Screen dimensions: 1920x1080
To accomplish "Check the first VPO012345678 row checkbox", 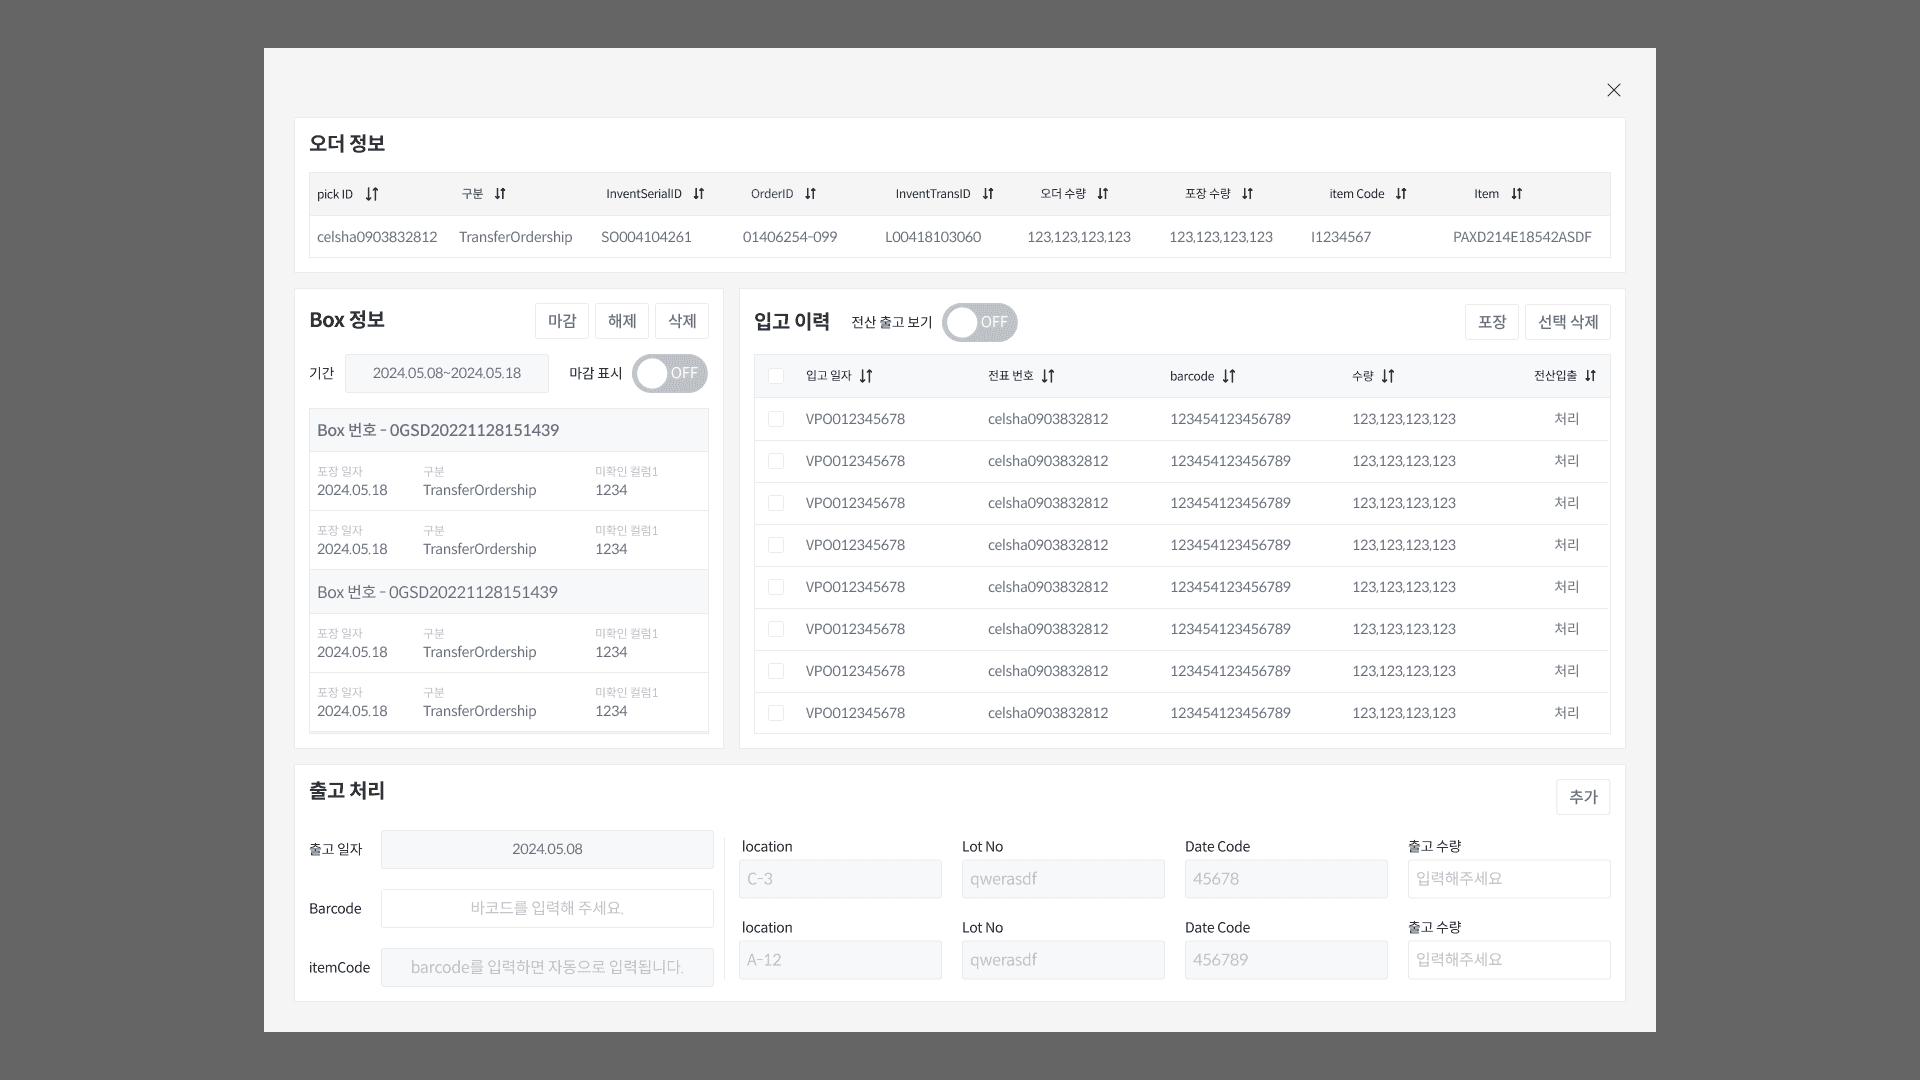I will pos(776,419).
